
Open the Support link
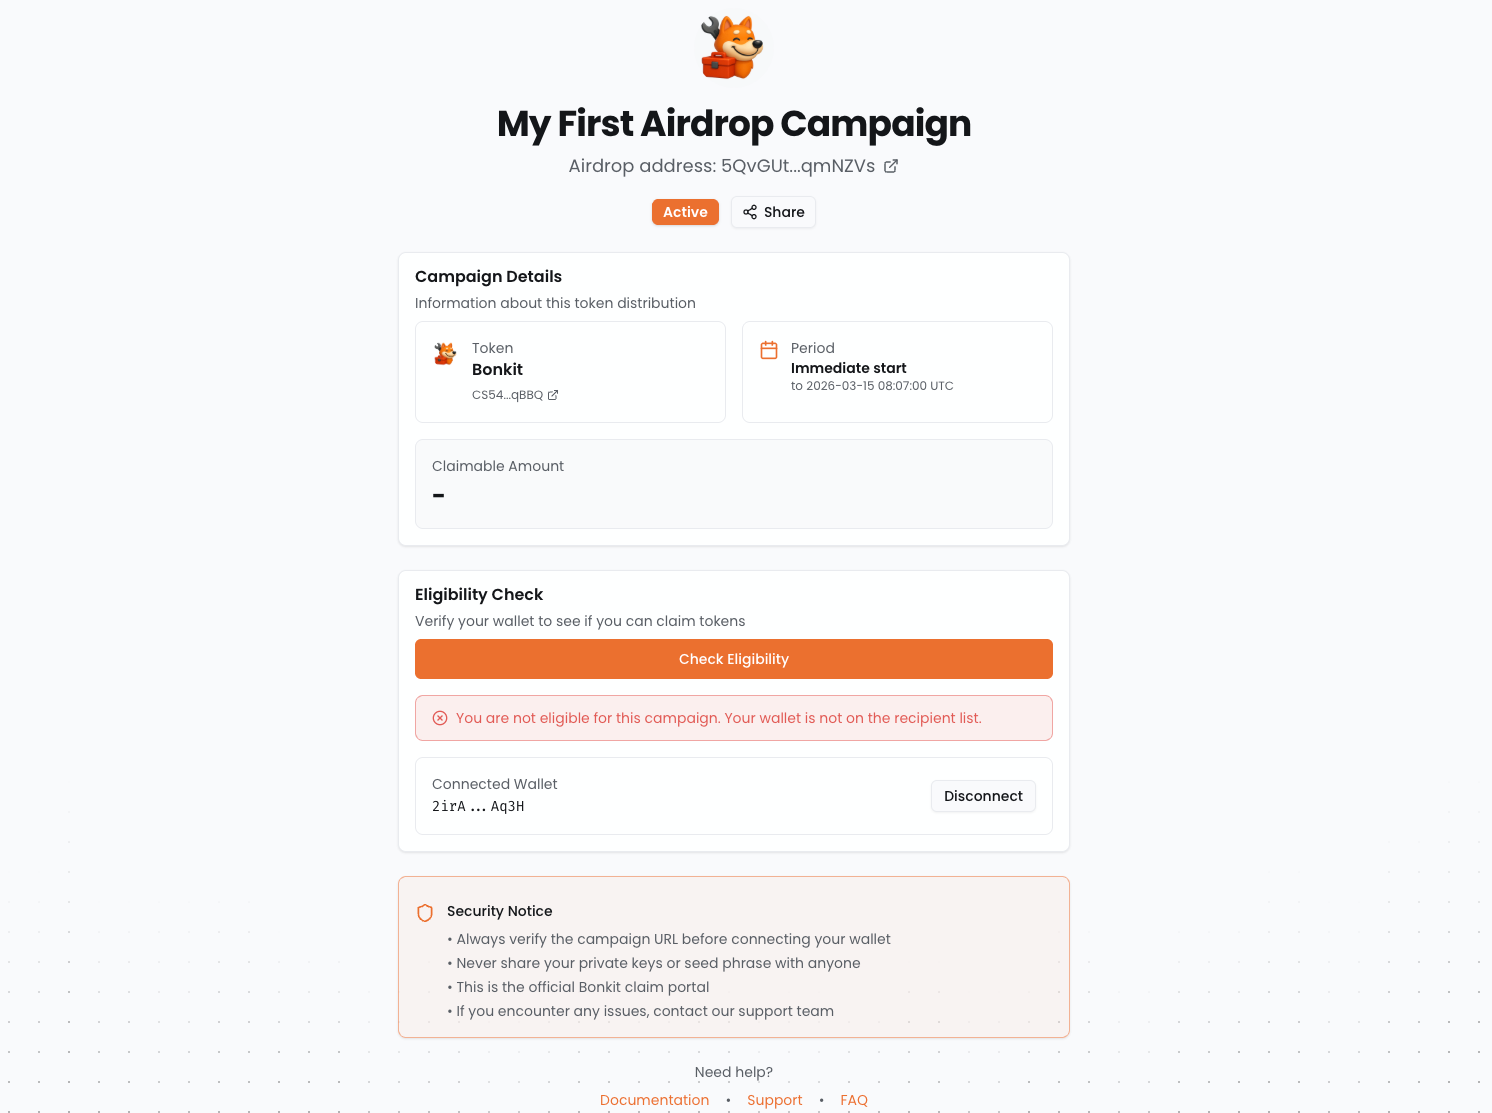point(774,1100)
